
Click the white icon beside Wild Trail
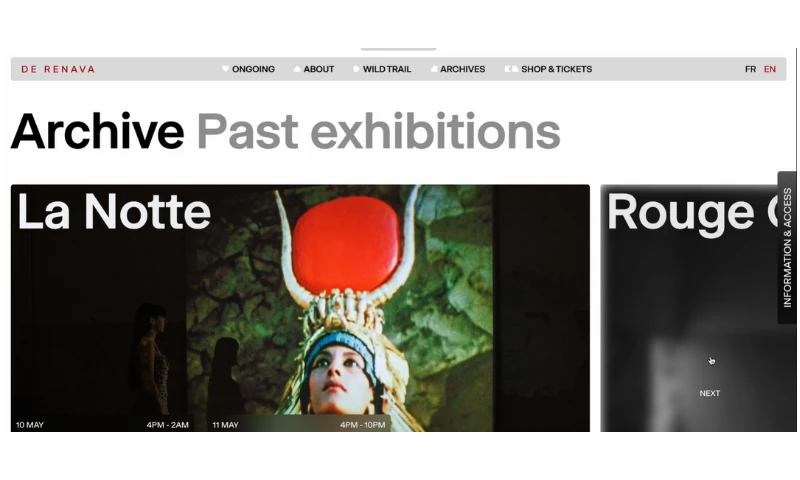point(356,69)
